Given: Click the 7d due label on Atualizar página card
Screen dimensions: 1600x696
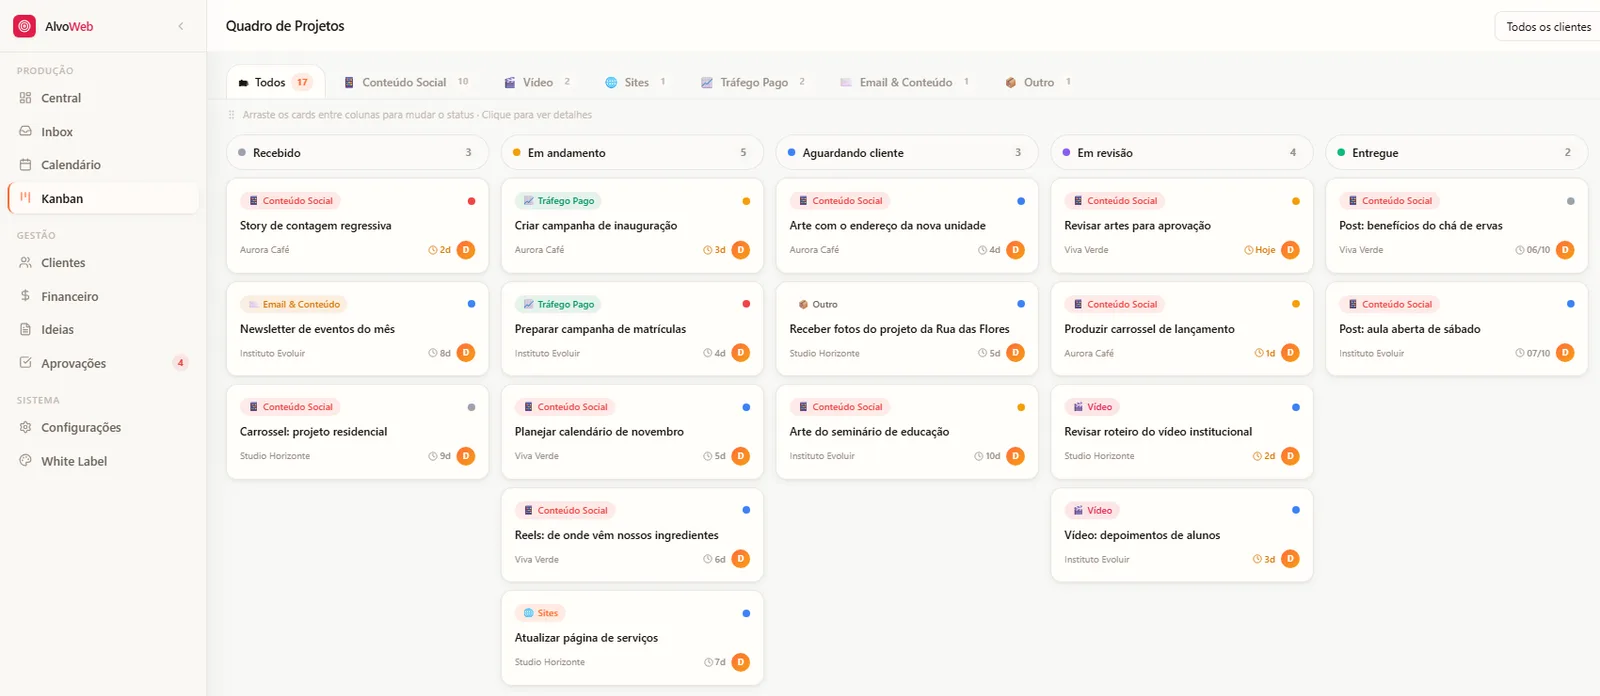Looking at the screenshot, I should pyautogui.click(x=715, y=662).
